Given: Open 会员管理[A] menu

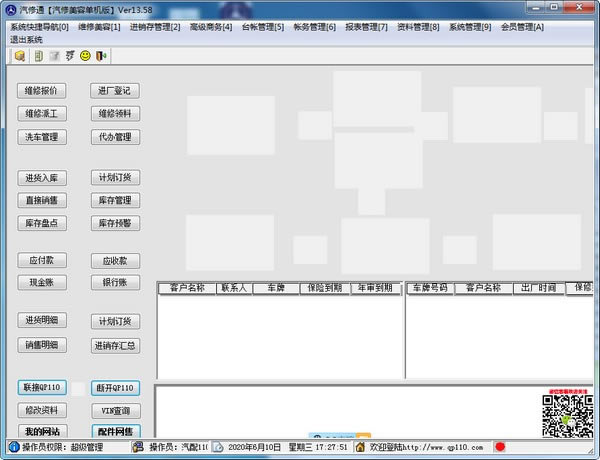Looking at the screenshot, I should coord(522,27).
